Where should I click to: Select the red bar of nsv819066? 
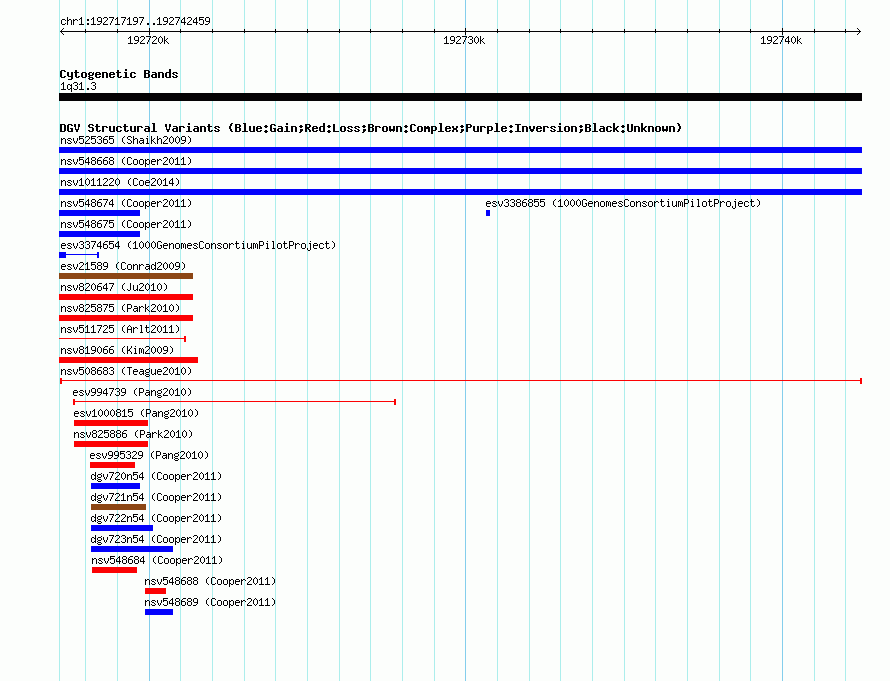click(x=128, y=360)
